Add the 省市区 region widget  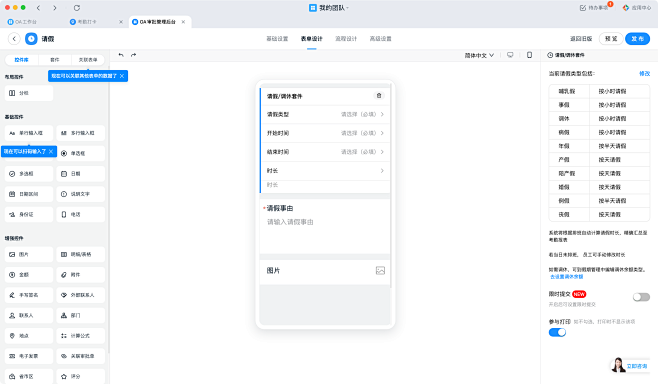29,376
